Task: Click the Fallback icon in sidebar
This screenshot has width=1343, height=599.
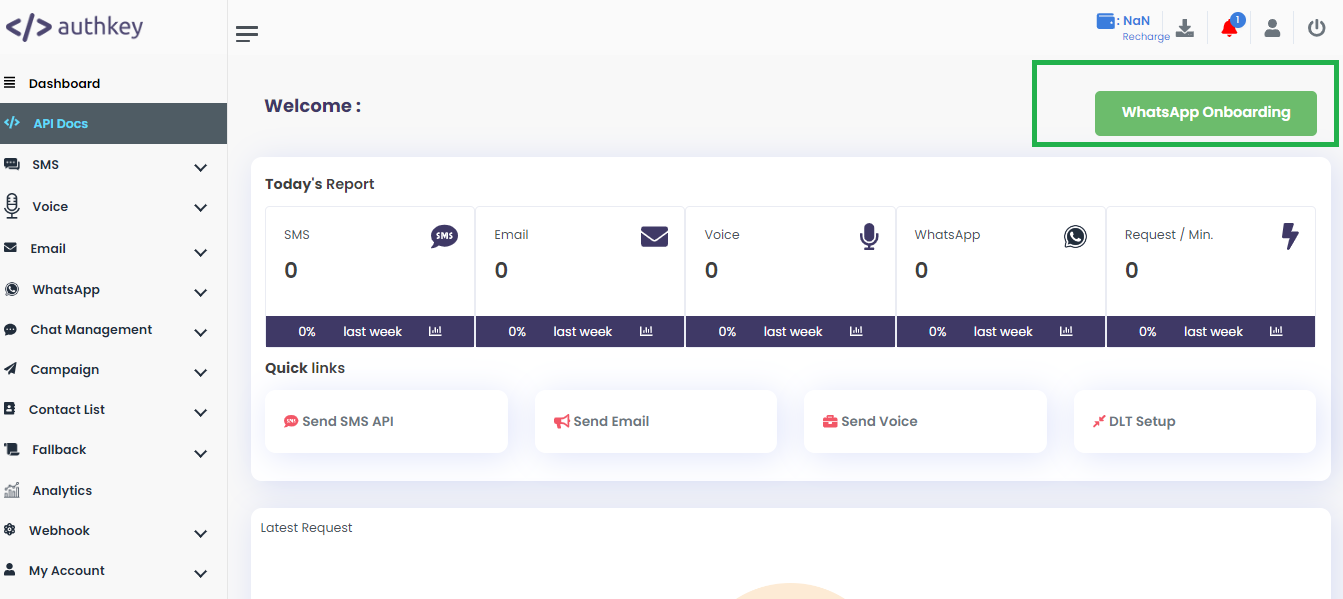Action: coord(12,450)
